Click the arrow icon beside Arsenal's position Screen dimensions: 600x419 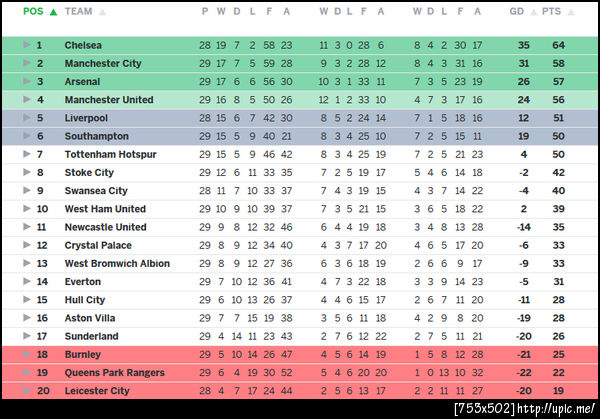pyautogui.click(x=28, y=81)
